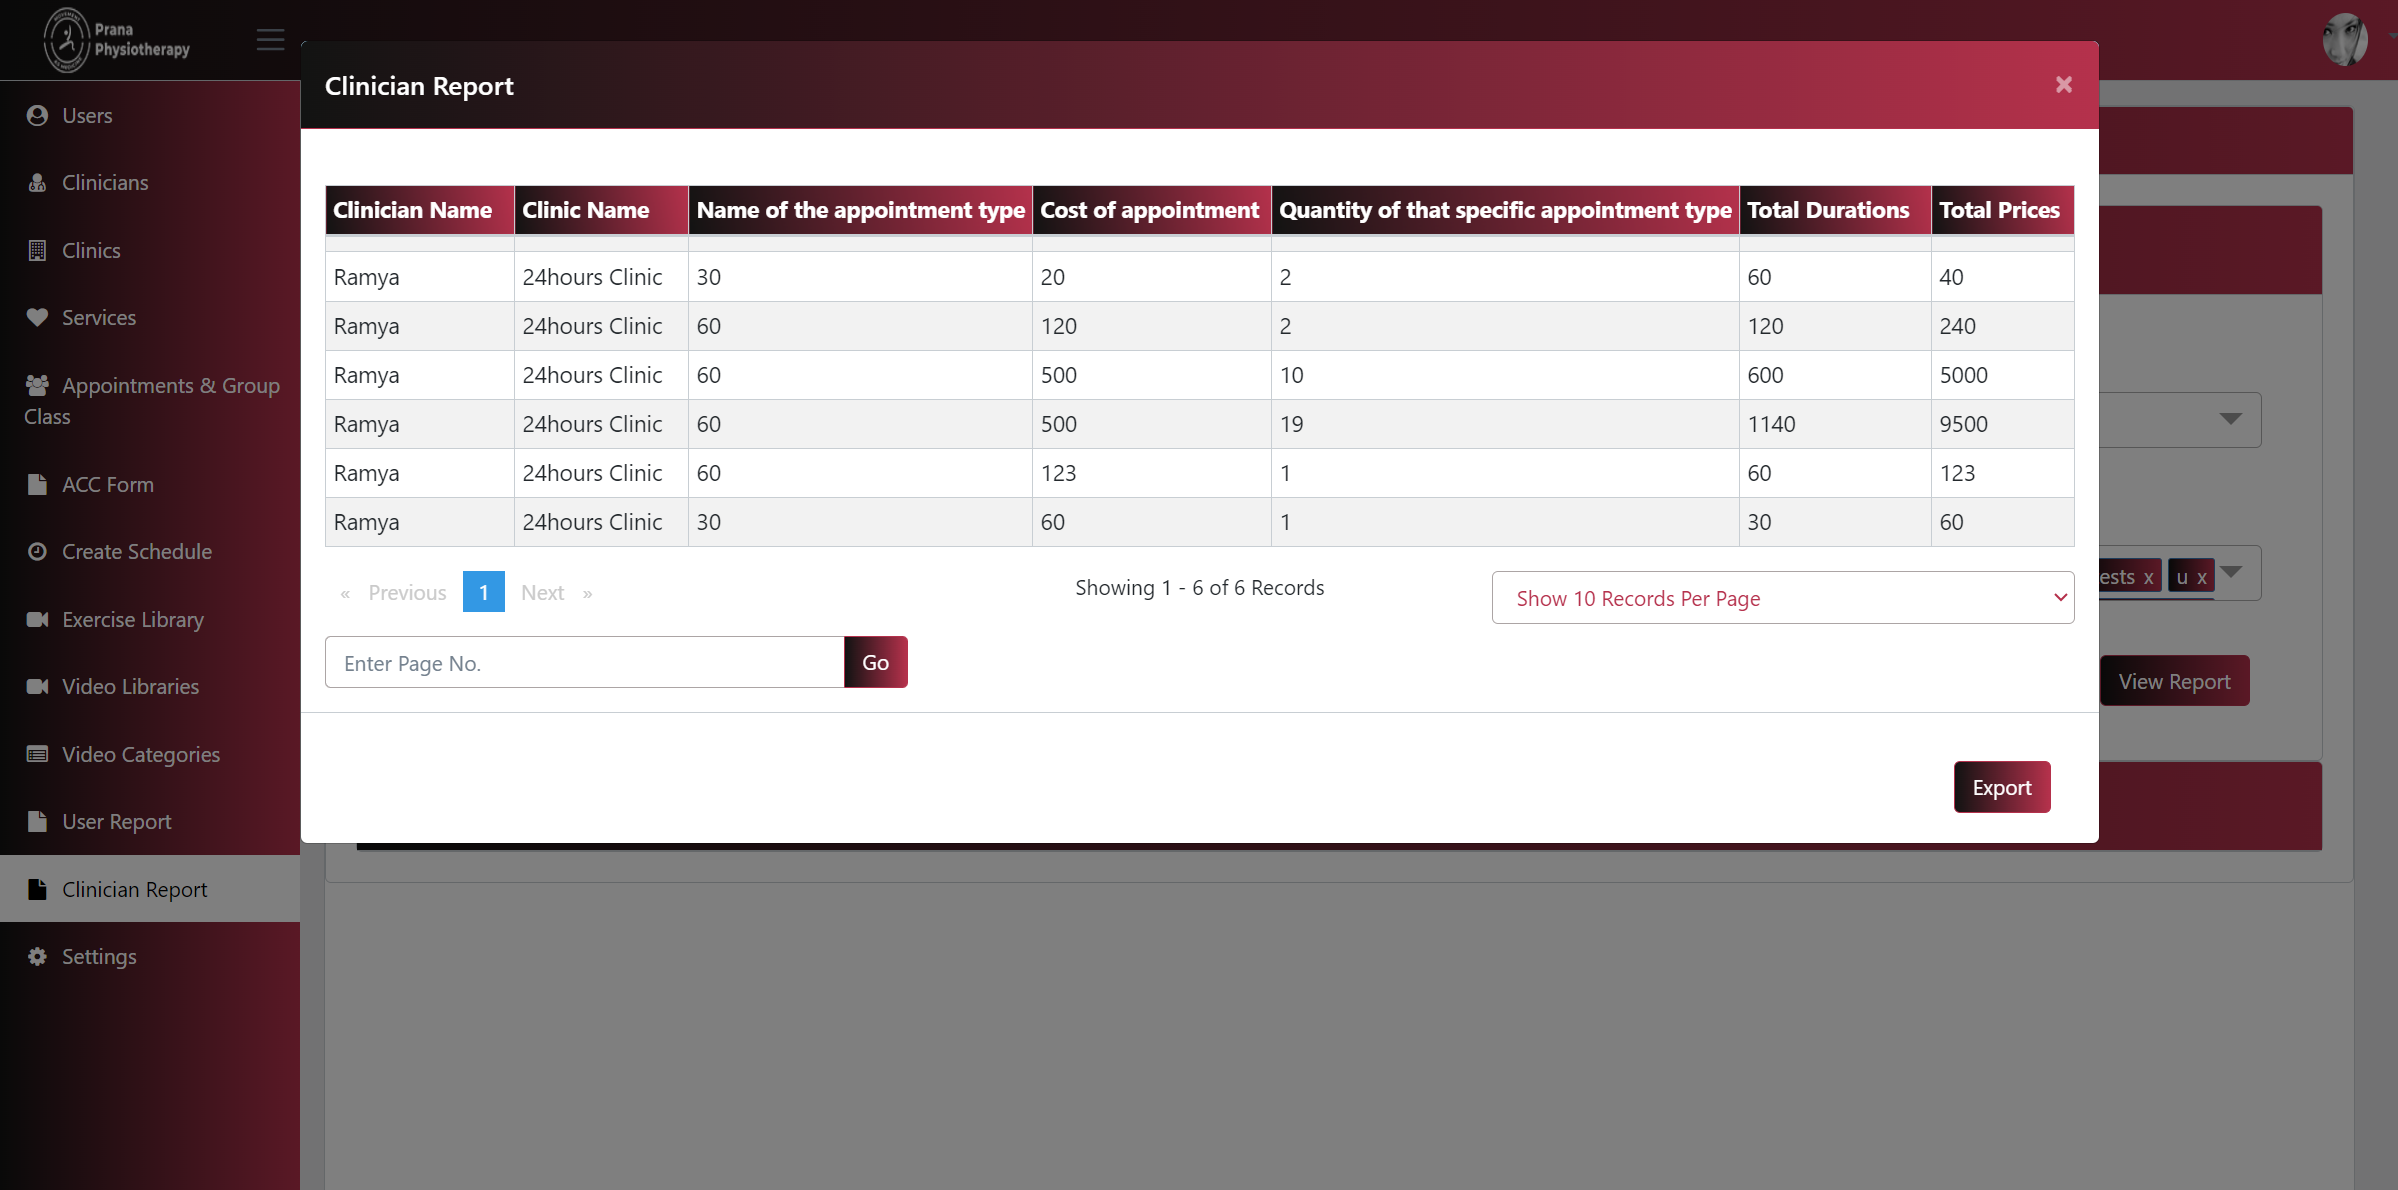This screenshot has height=1190, width=2398.
Task: Click the Next pagination link
Action: click(x=543, y=593)
